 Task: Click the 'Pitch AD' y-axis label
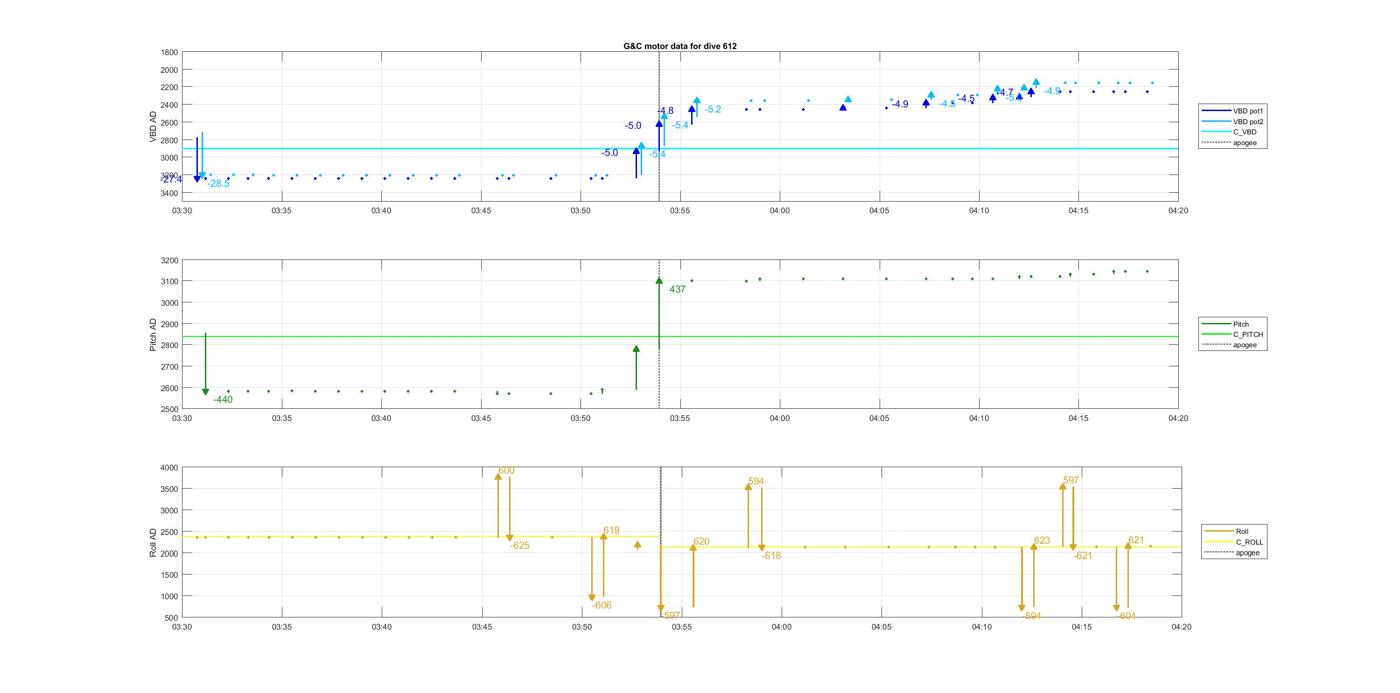click(153, 334)
